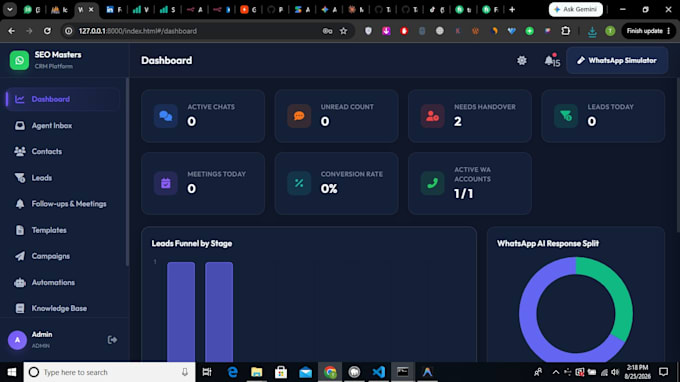Screen dimensions: 680x382
Task: Open Microsoft Edge from taskbar
Action: [232, 372]
